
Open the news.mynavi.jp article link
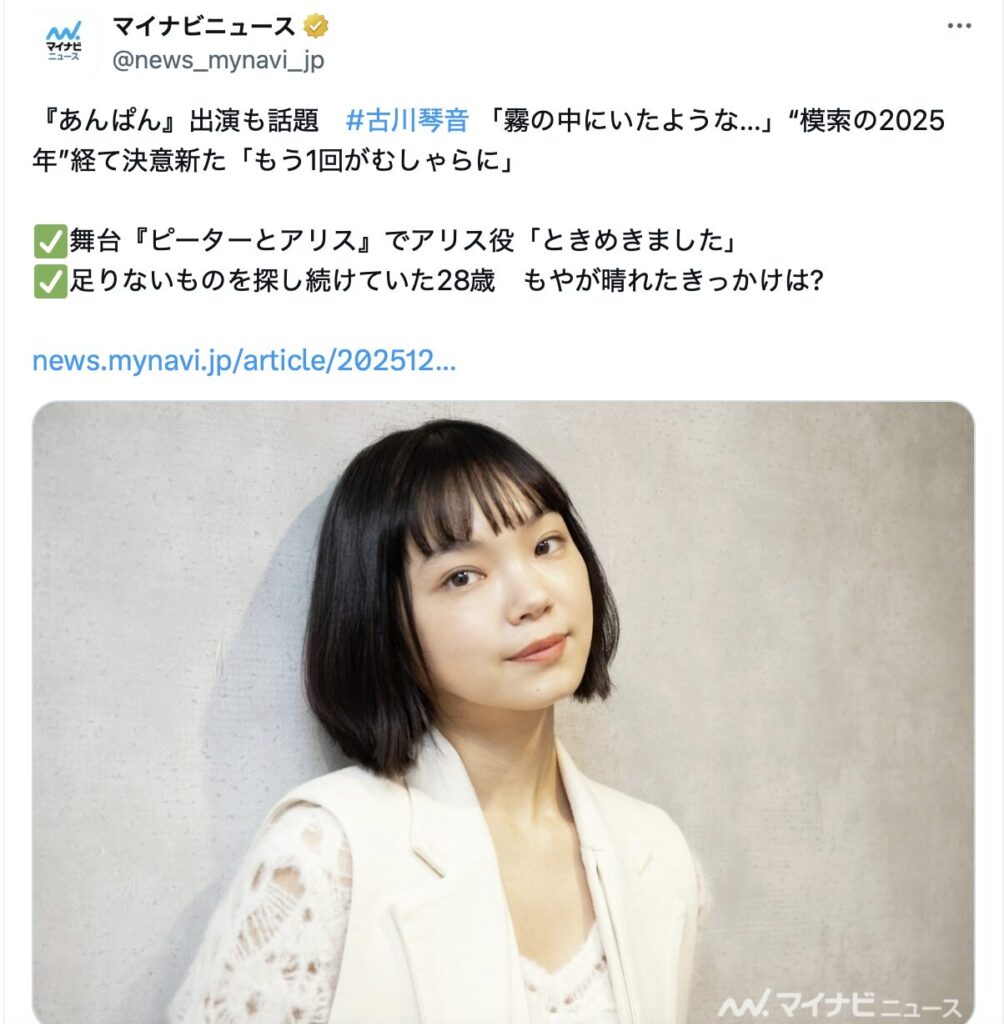[x=244, y=360]
